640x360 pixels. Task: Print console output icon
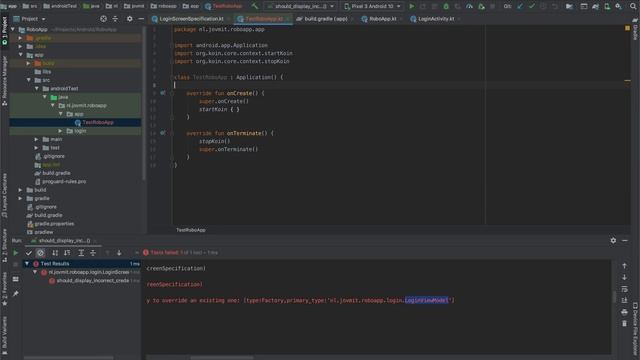point(624,312)
